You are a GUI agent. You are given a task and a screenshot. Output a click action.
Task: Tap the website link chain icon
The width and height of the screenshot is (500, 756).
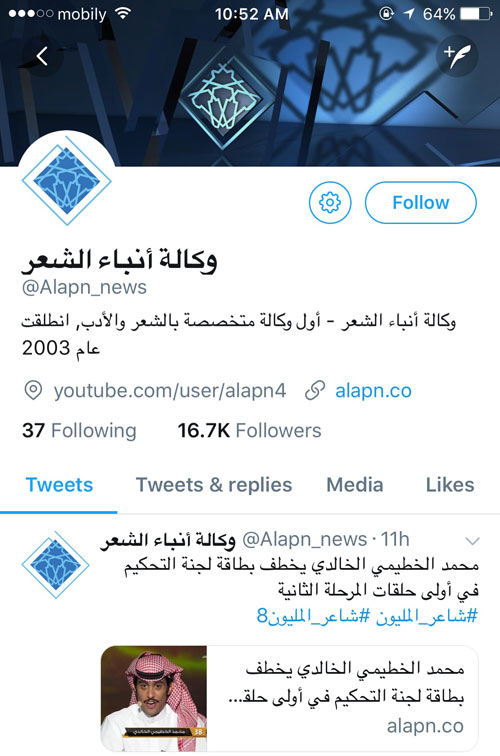pos(315,391)
